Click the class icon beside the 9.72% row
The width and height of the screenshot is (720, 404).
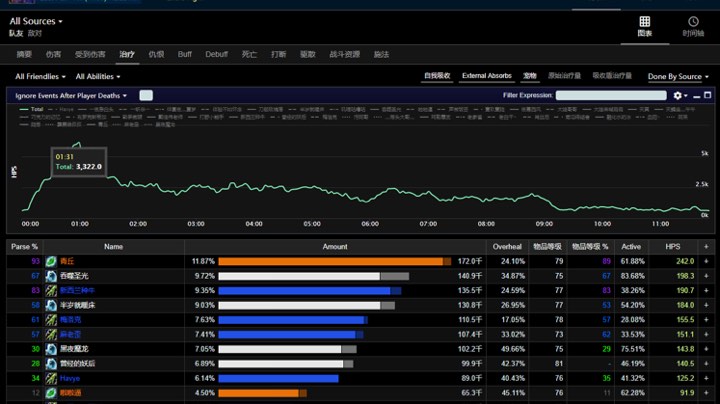[x=51, y=276]
